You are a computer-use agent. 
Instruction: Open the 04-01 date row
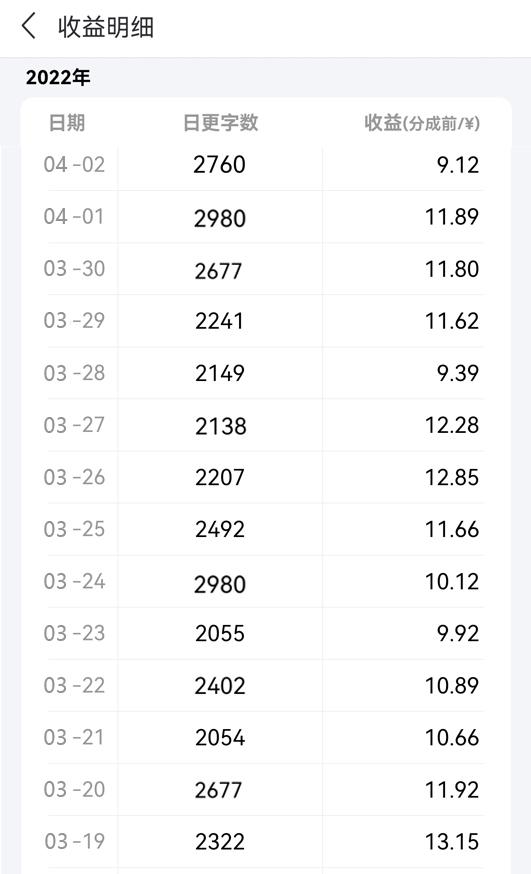[265, 216]
